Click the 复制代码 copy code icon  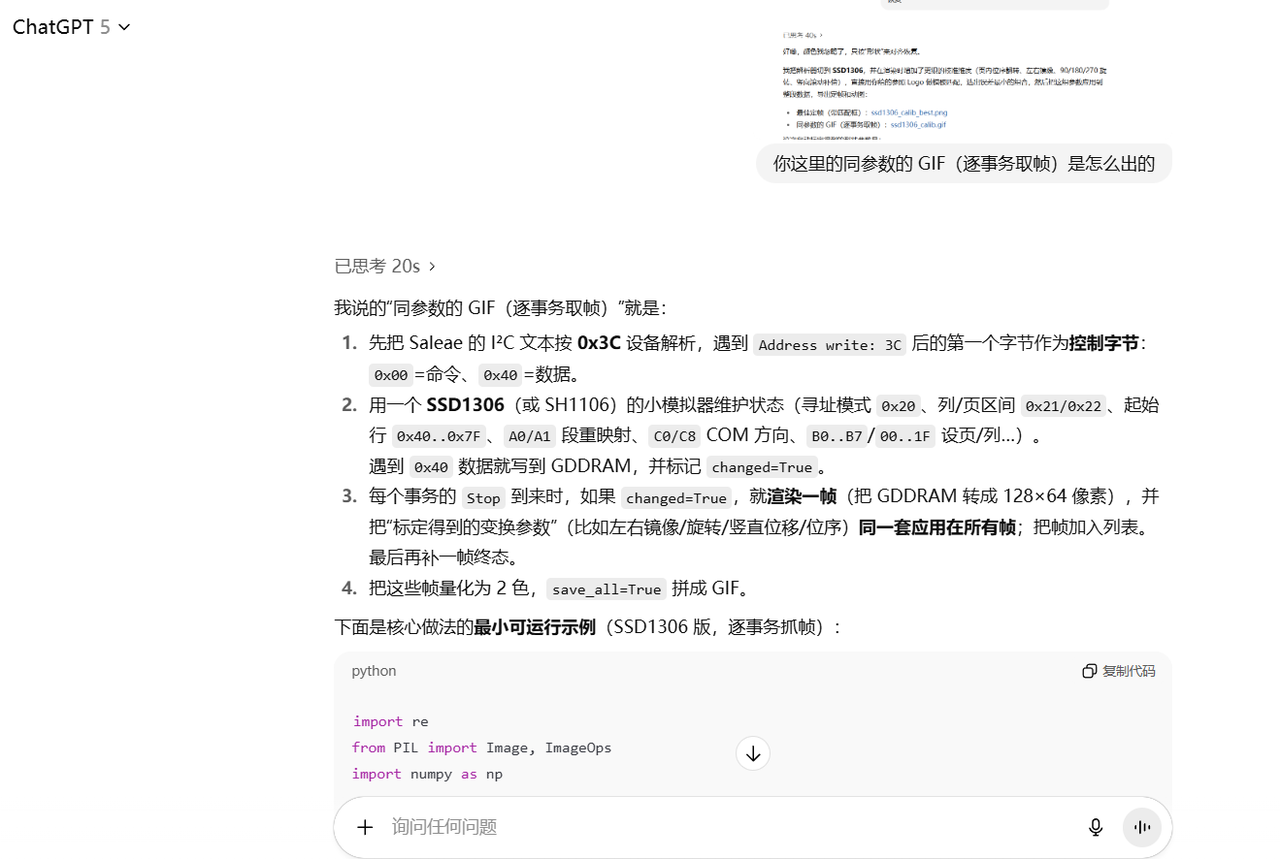click(x=1118, y=671)
